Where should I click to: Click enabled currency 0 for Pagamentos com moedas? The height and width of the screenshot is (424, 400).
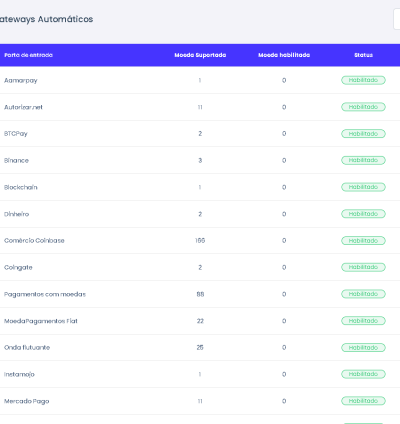pyautogui.click(x=284, y=294)
